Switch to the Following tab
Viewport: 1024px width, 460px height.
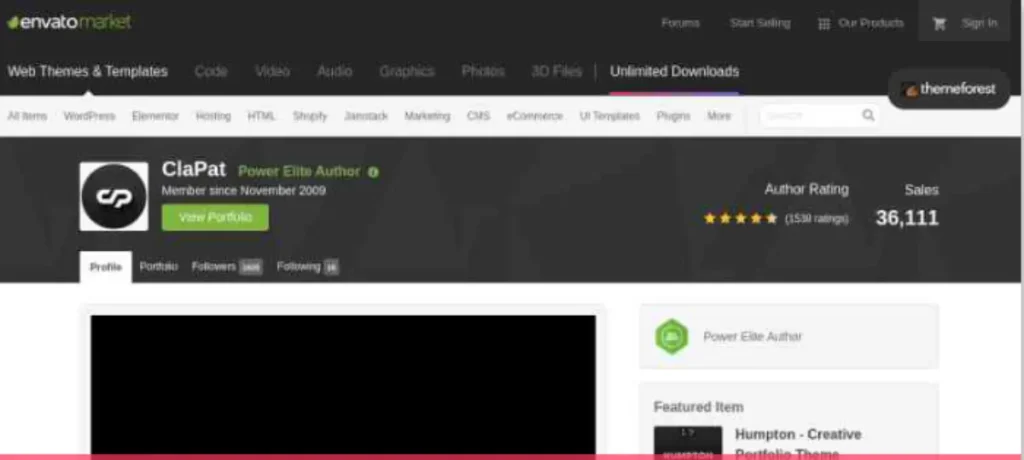coord(308,267)
